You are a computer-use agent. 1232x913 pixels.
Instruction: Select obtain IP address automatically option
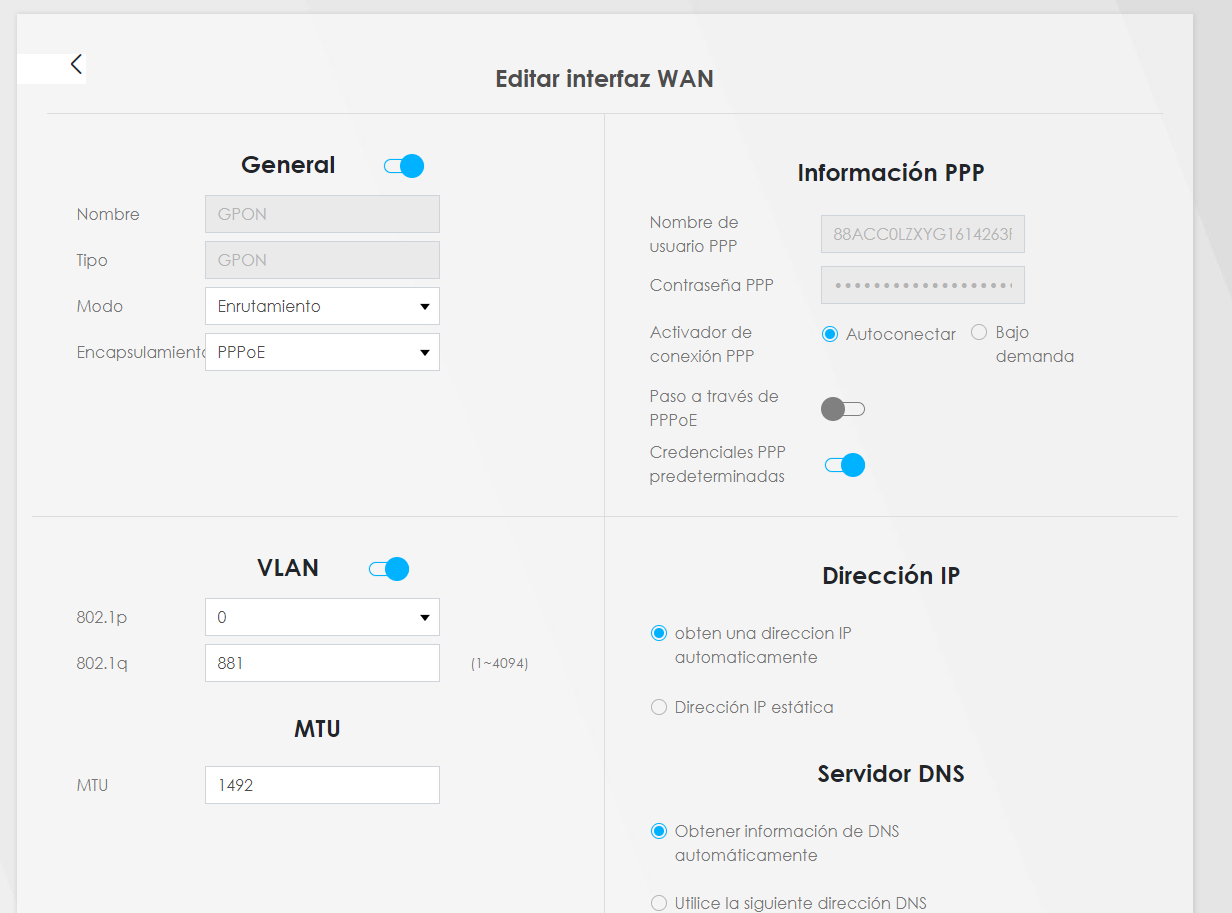tap(658, 633)
